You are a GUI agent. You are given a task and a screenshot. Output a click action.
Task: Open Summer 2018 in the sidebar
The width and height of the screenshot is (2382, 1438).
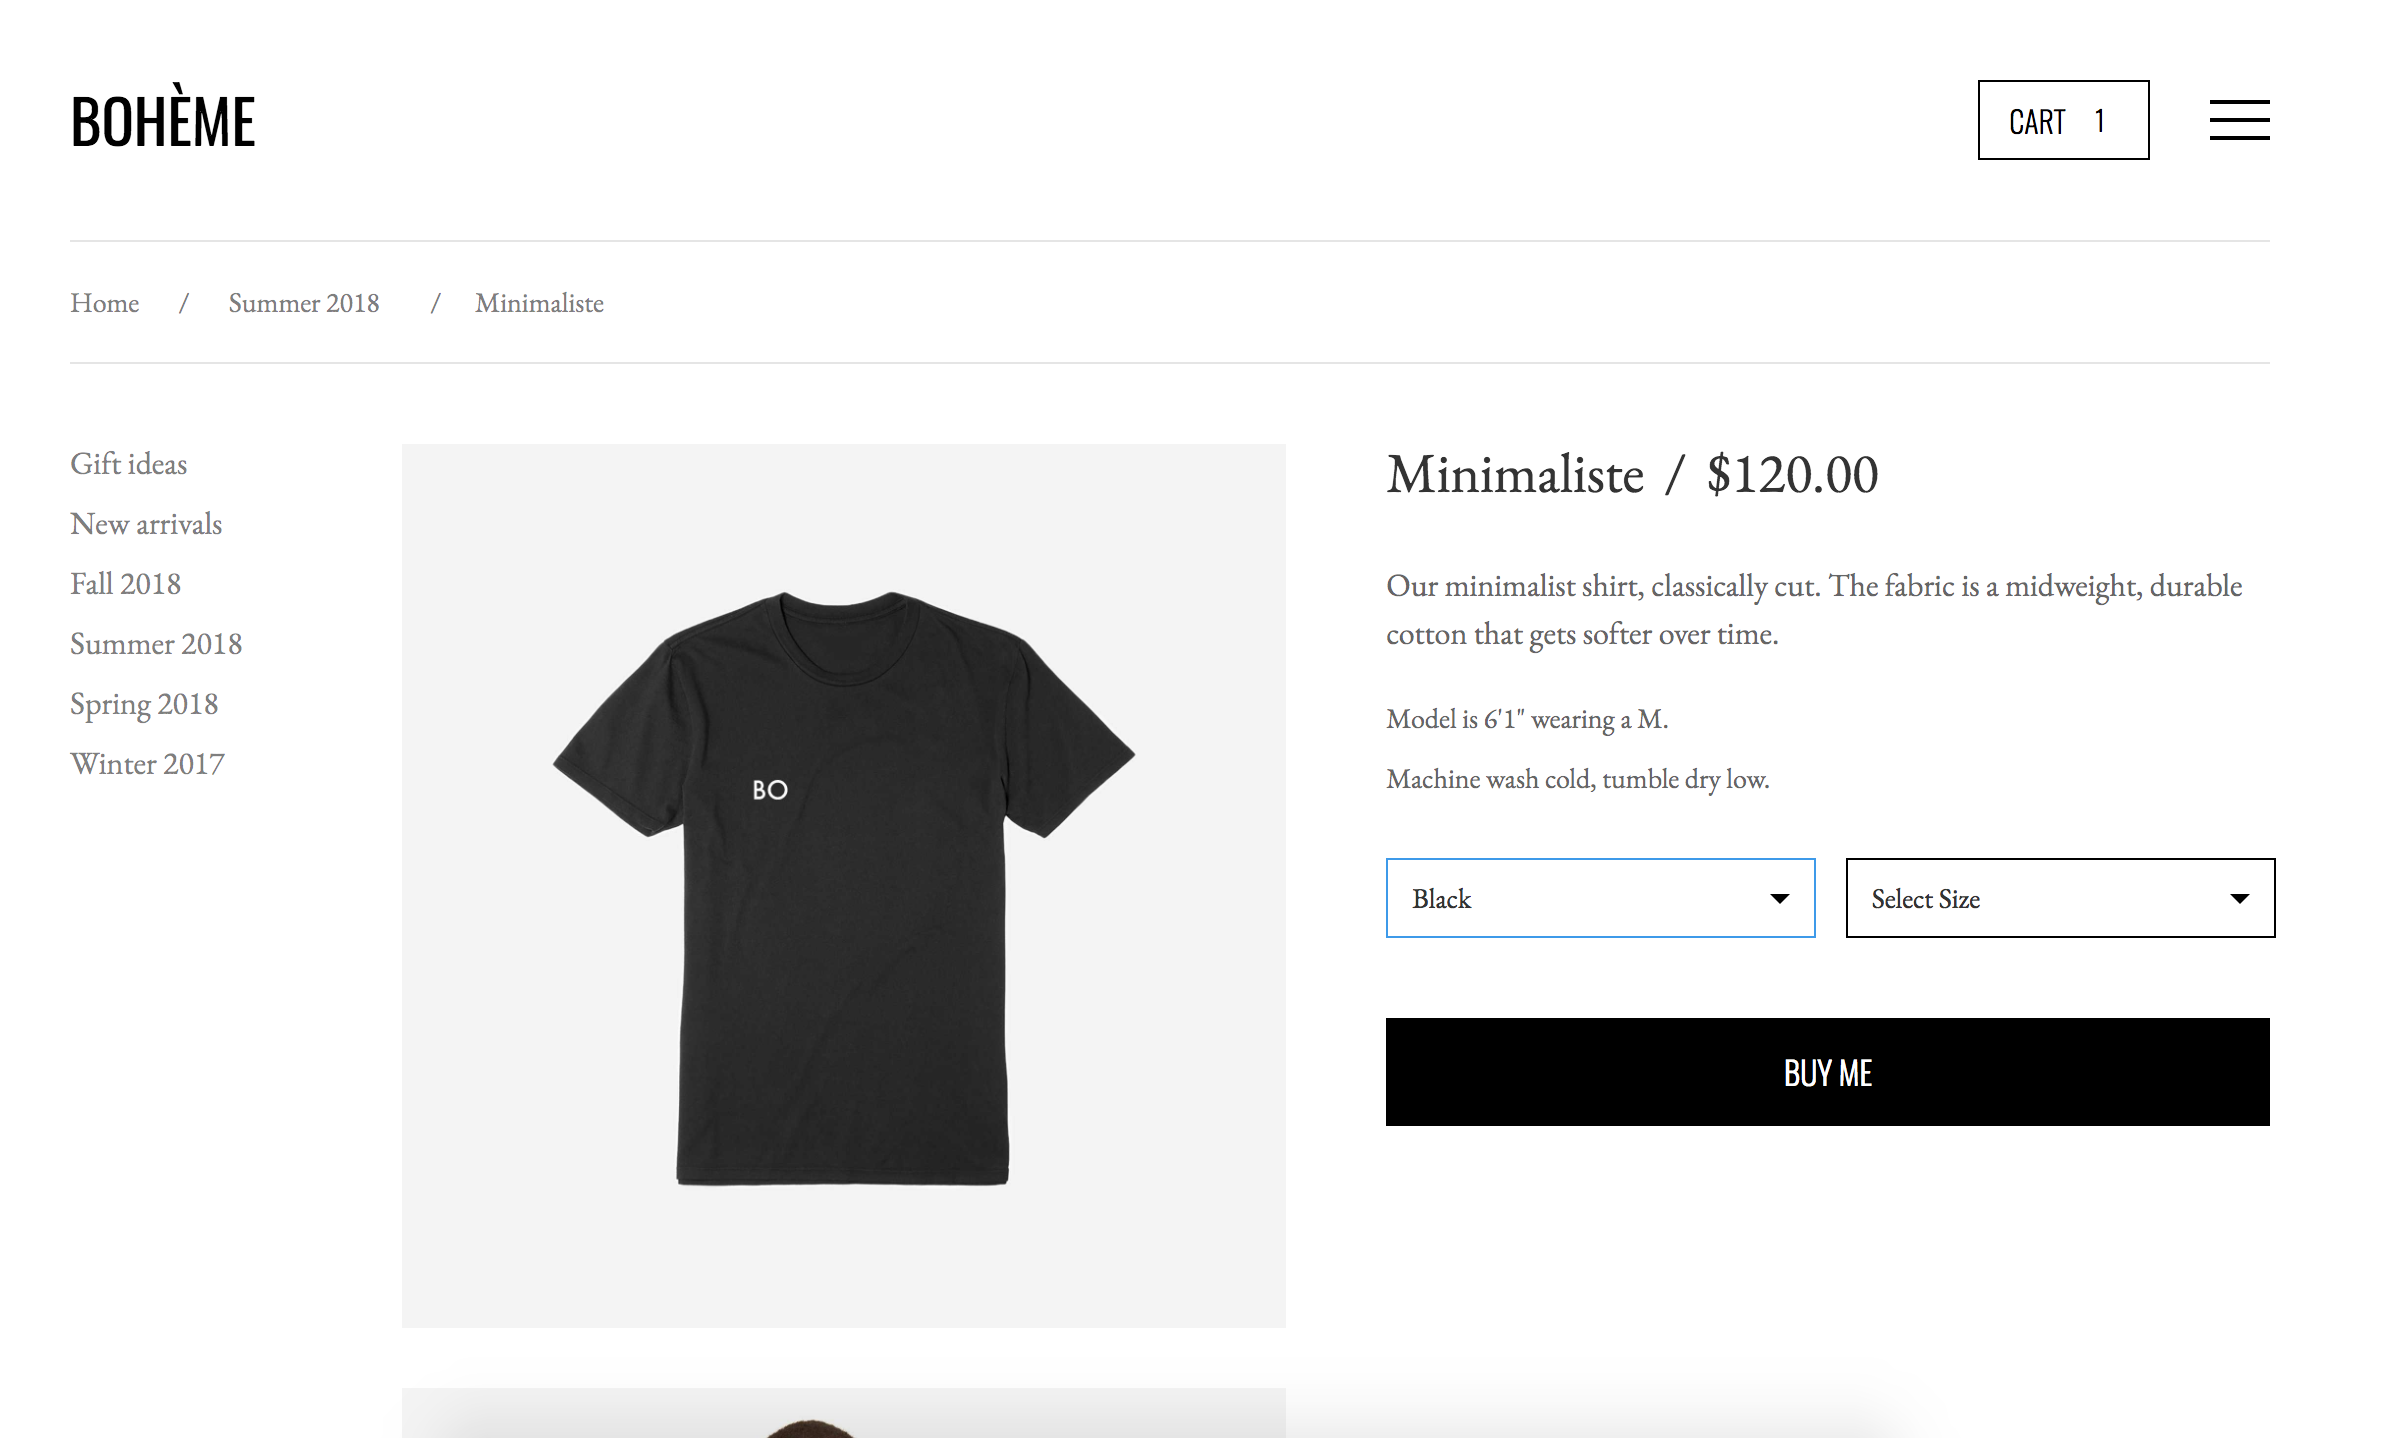coord(155,643)
